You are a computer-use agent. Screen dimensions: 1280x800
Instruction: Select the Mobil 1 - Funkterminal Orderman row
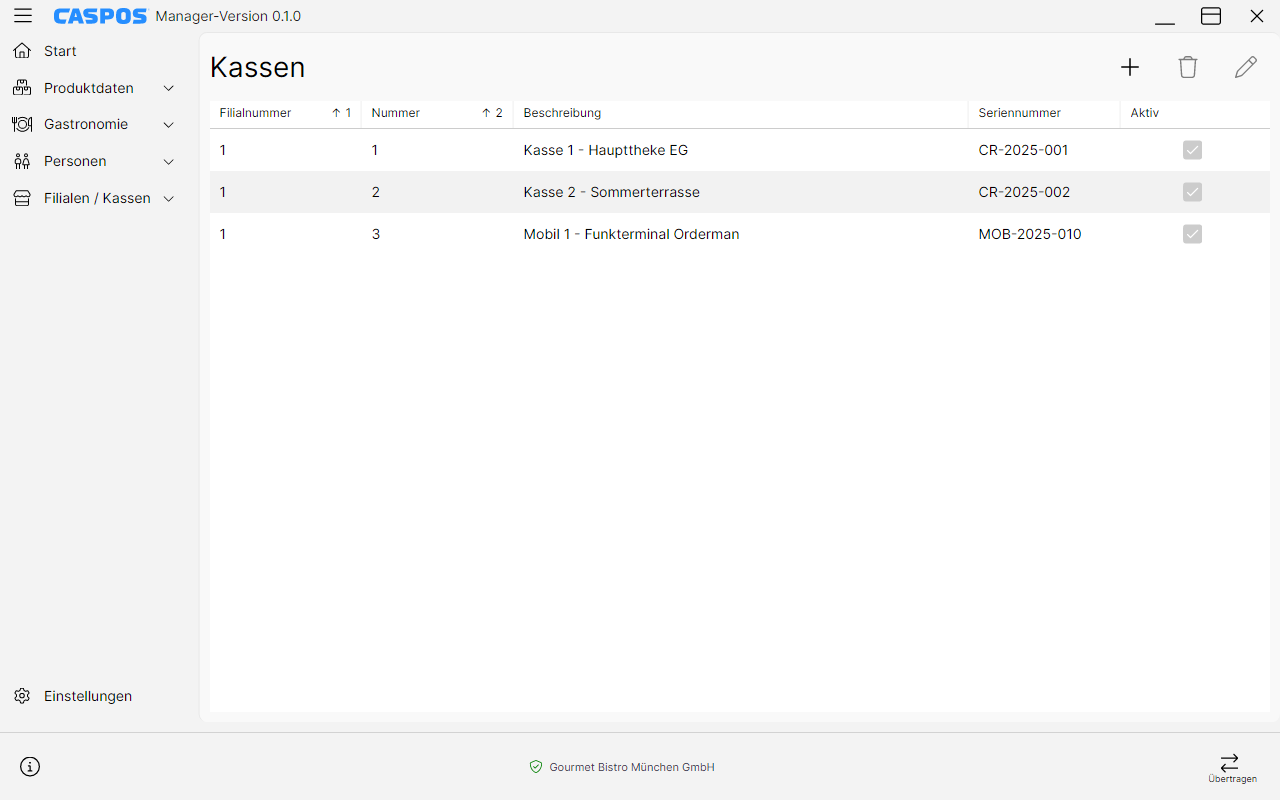pyautogui.click(x=740, y=234)
